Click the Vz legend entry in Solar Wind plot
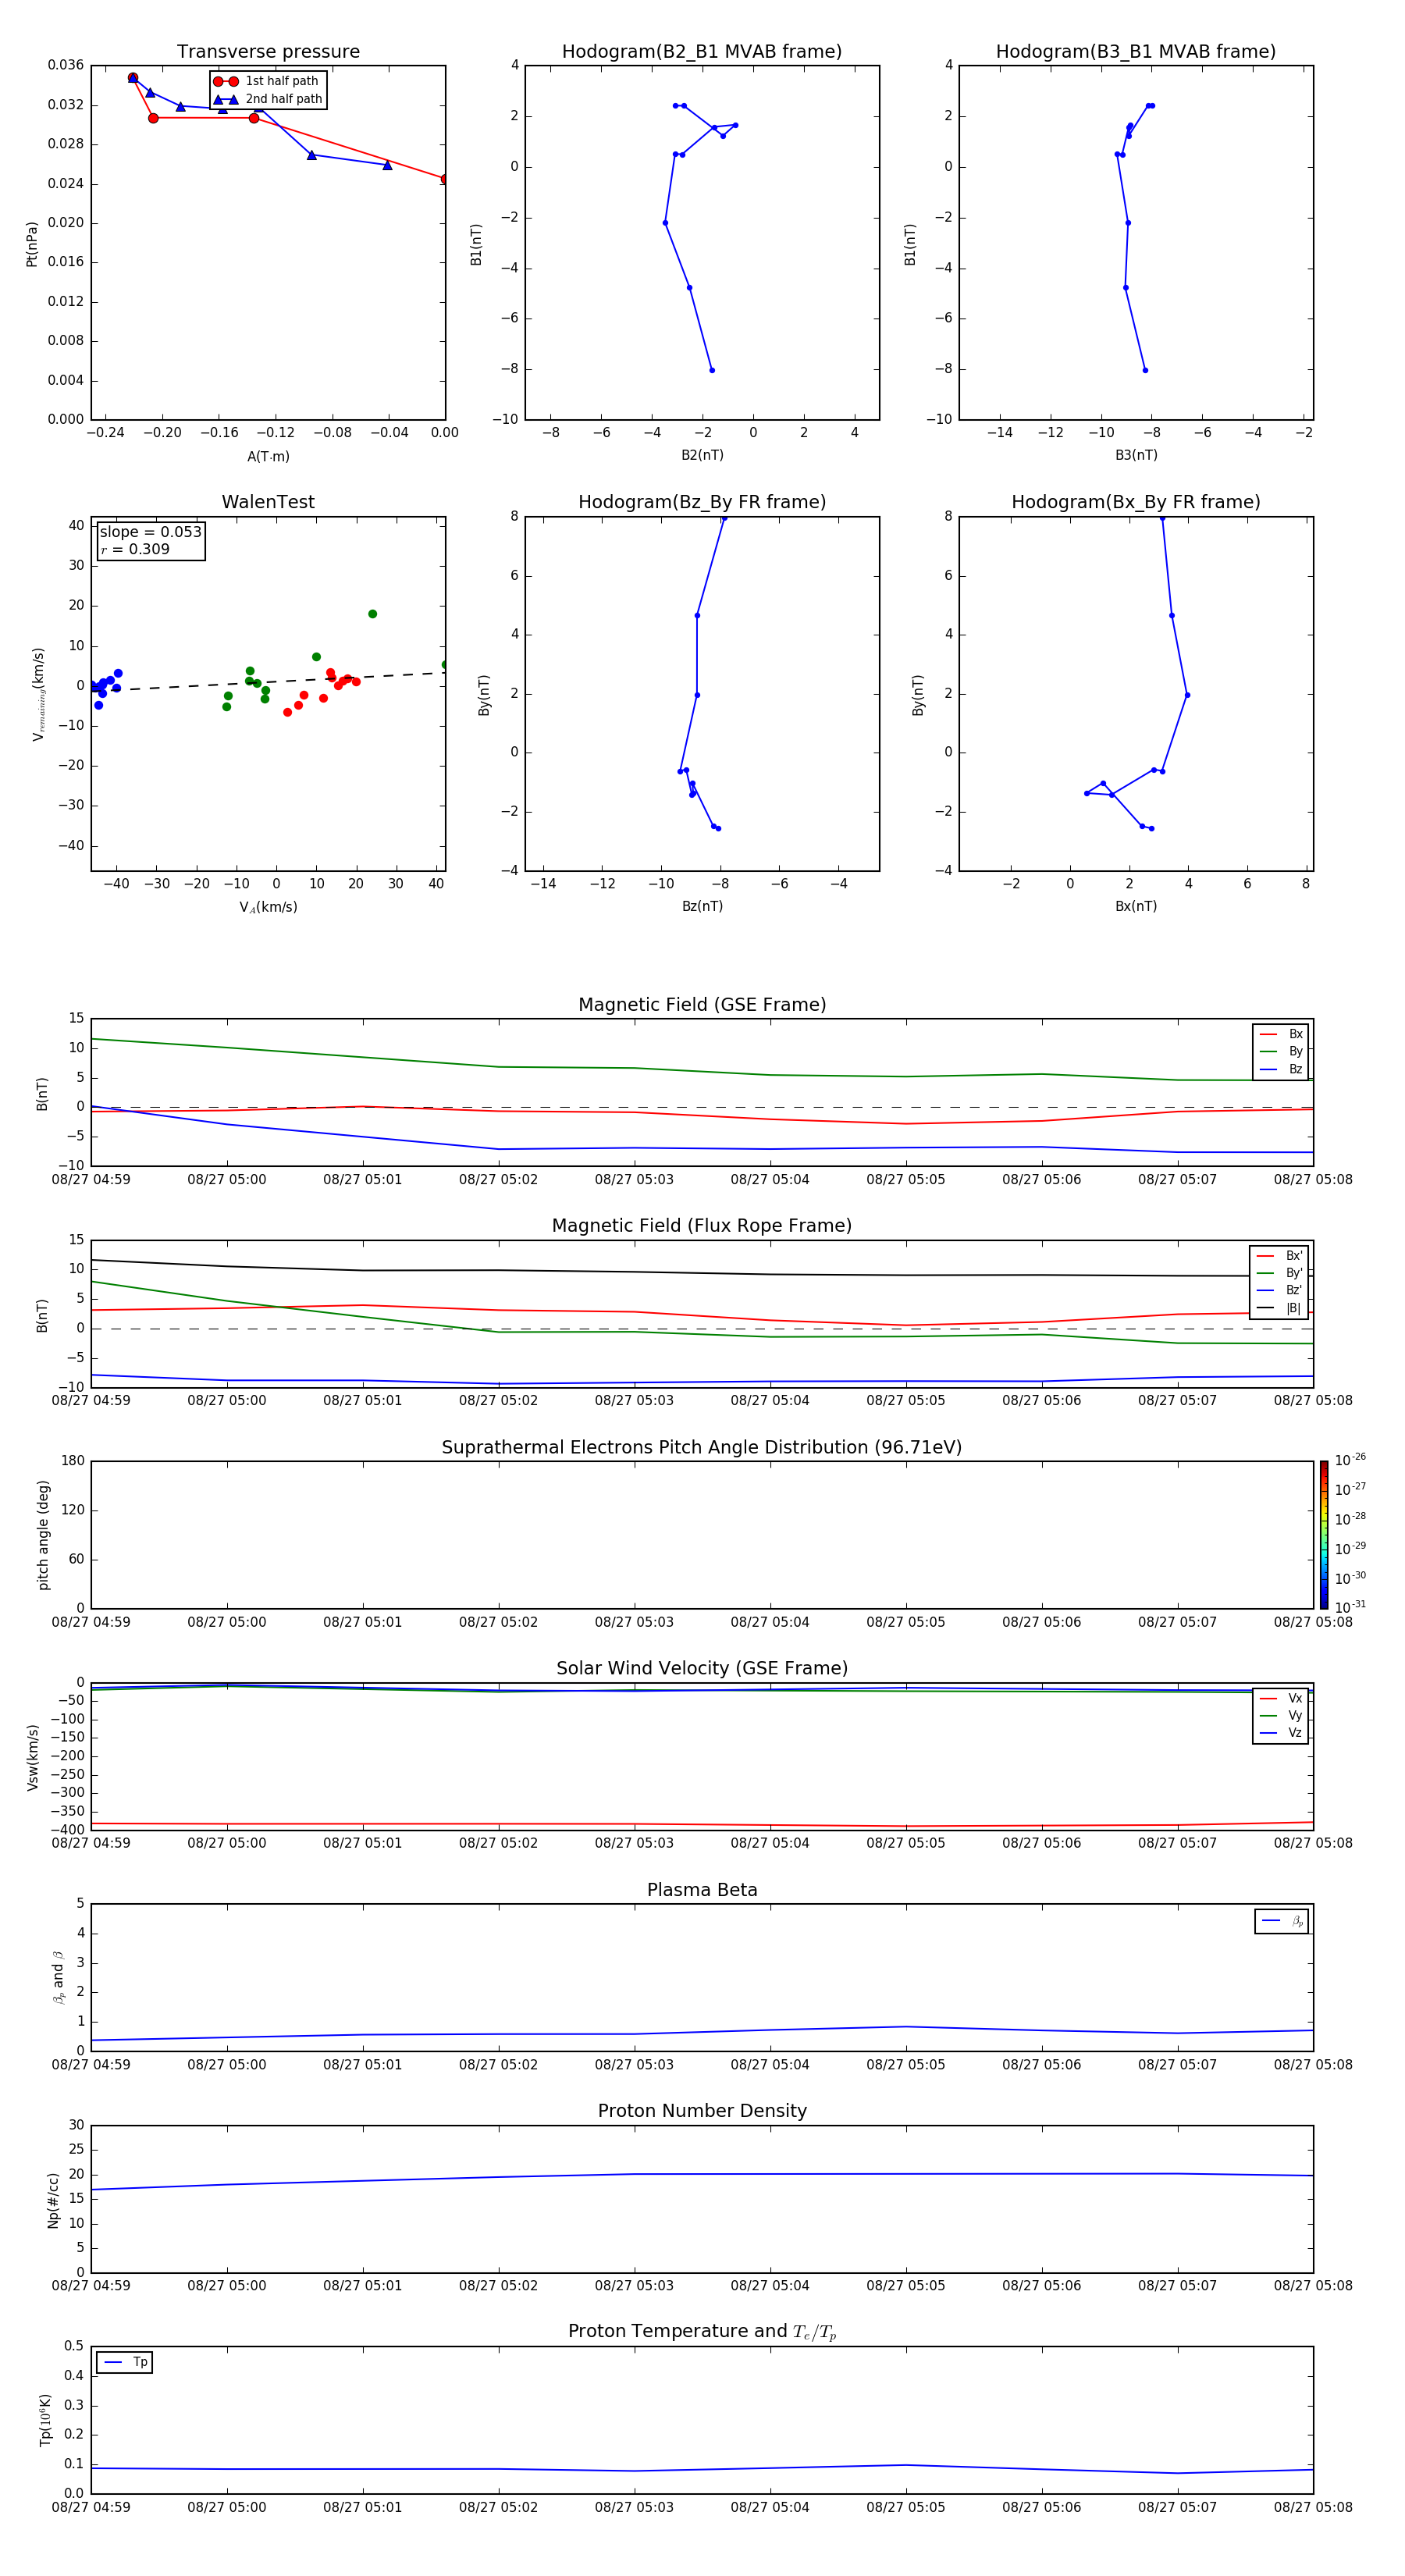Image resolution: width=1405 pixels, height=2576 pixels. [x=1281, y=1733]
